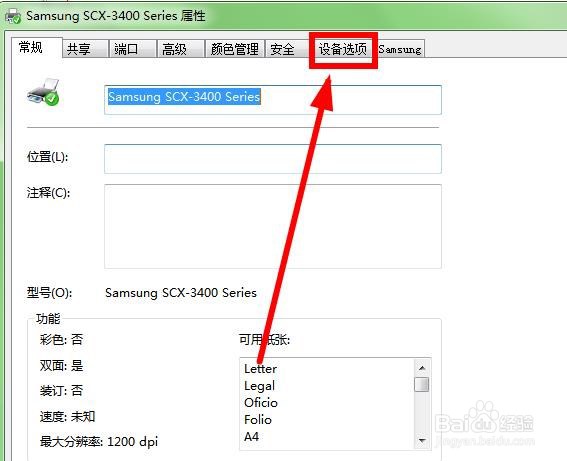Click the 最大分辨率: 1200 dpi text

[x=99, y=441]
